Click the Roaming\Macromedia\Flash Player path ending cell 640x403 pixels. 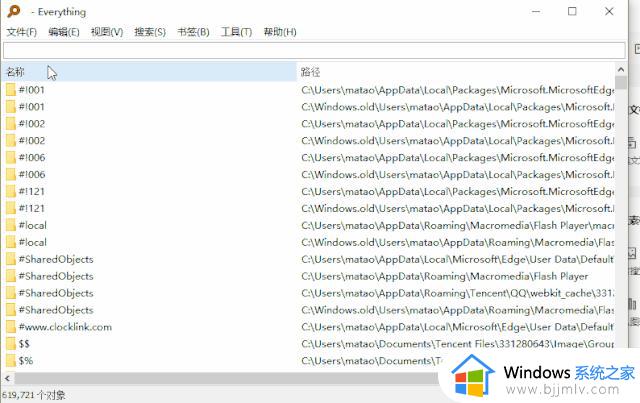click(x=444, y=276)
